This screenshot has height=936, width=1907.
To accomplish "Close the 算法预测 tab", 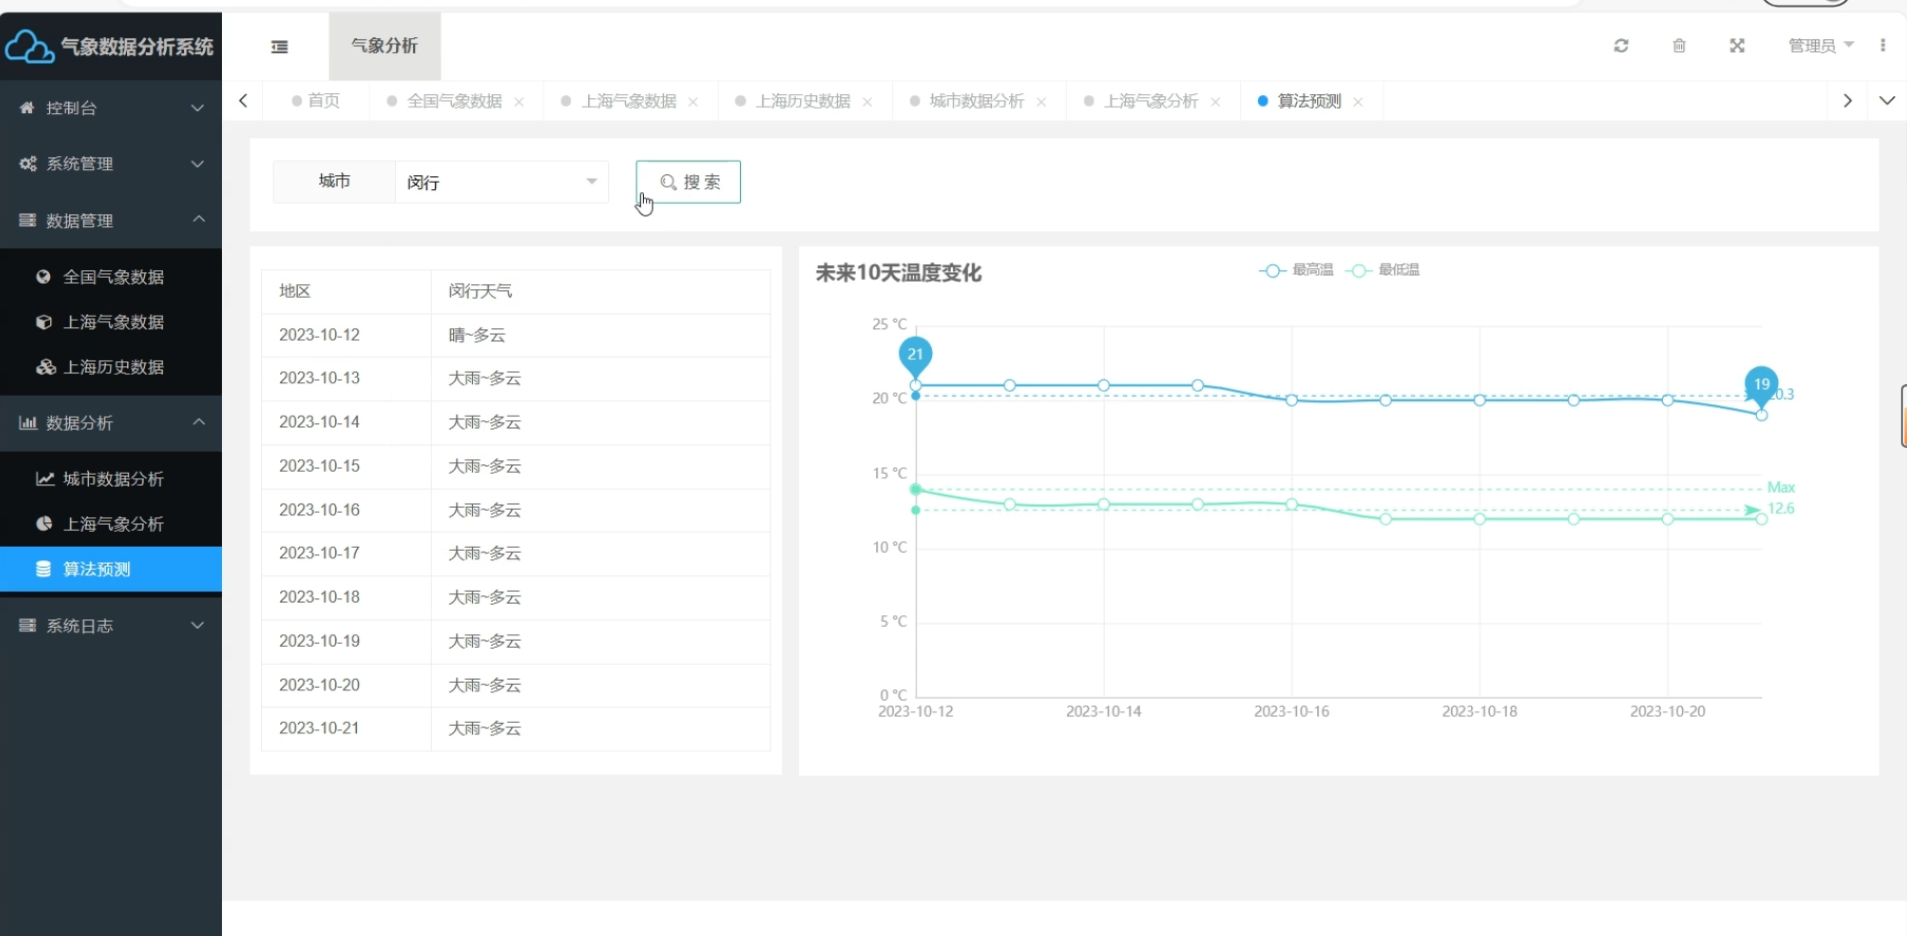I will click(x=1358, y=102).
